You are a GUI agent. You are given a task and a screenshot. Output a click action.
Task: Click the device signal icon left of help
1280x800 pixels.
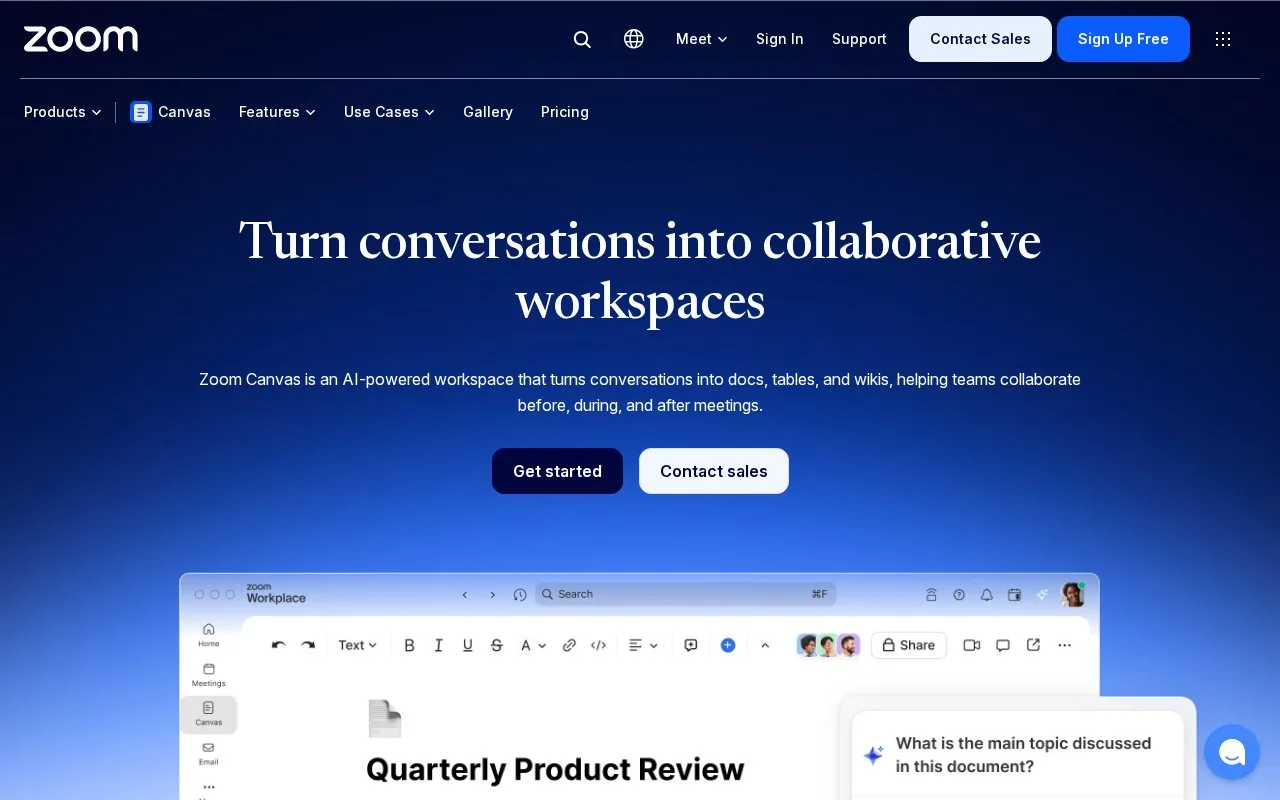click(931, 594)
